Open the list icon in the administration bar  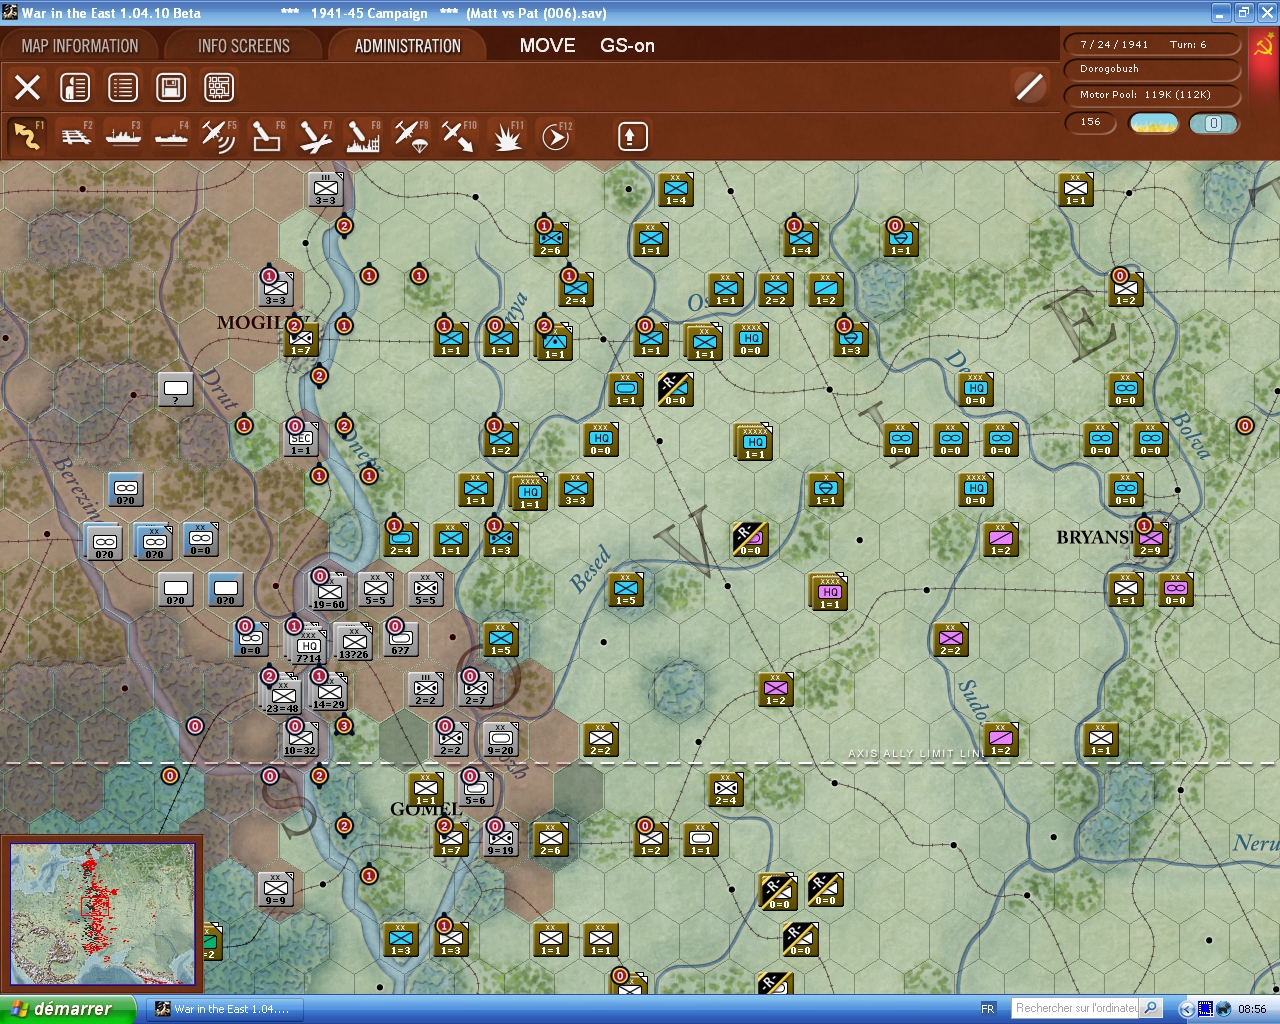[x=123, y=87]
